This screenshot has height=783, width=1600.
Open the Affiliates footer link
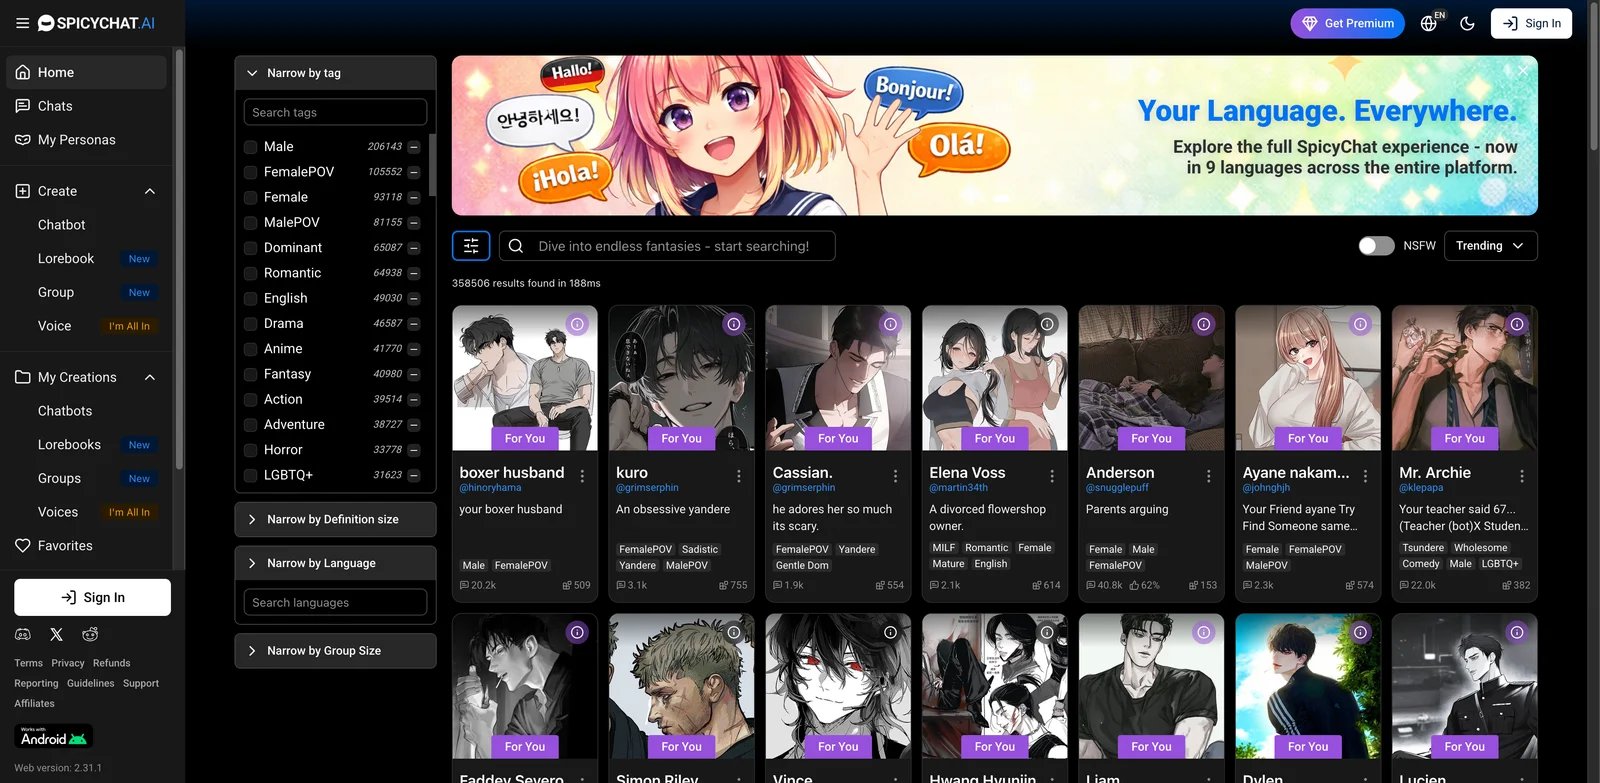tap(34, 704)
